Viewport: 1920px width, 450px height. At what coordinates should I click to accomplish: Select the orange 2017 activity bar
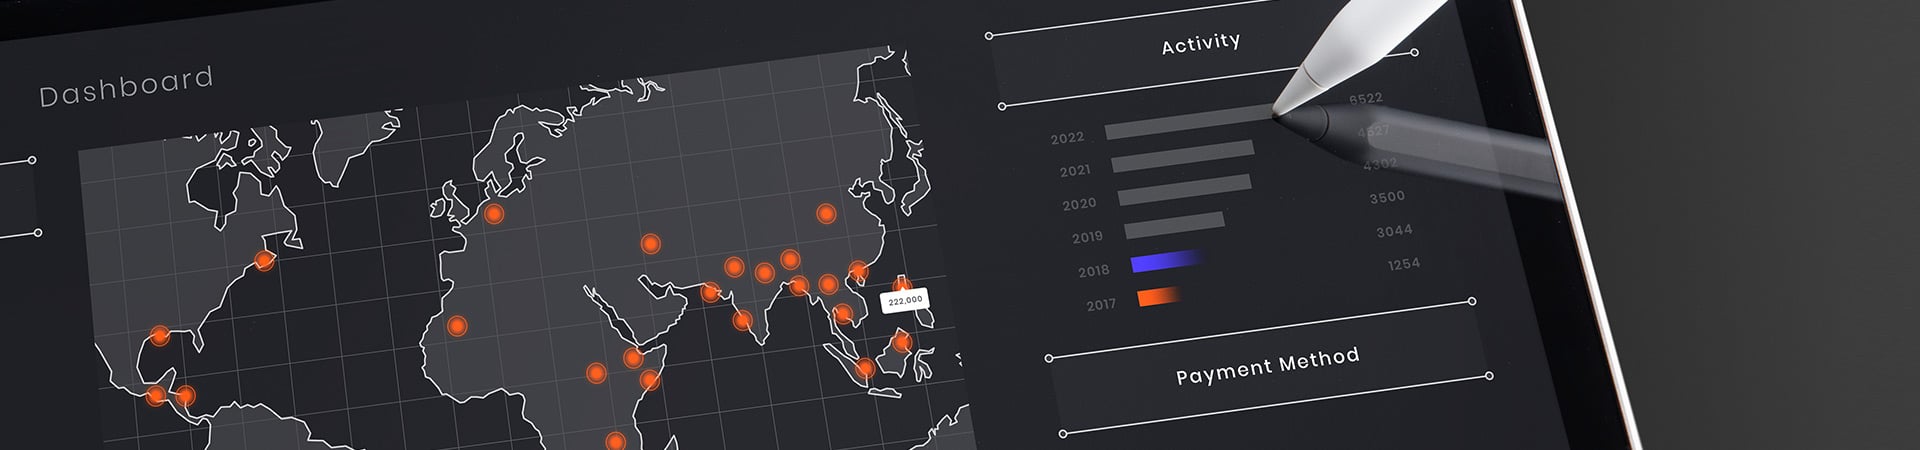click(x=1159, y=297)
